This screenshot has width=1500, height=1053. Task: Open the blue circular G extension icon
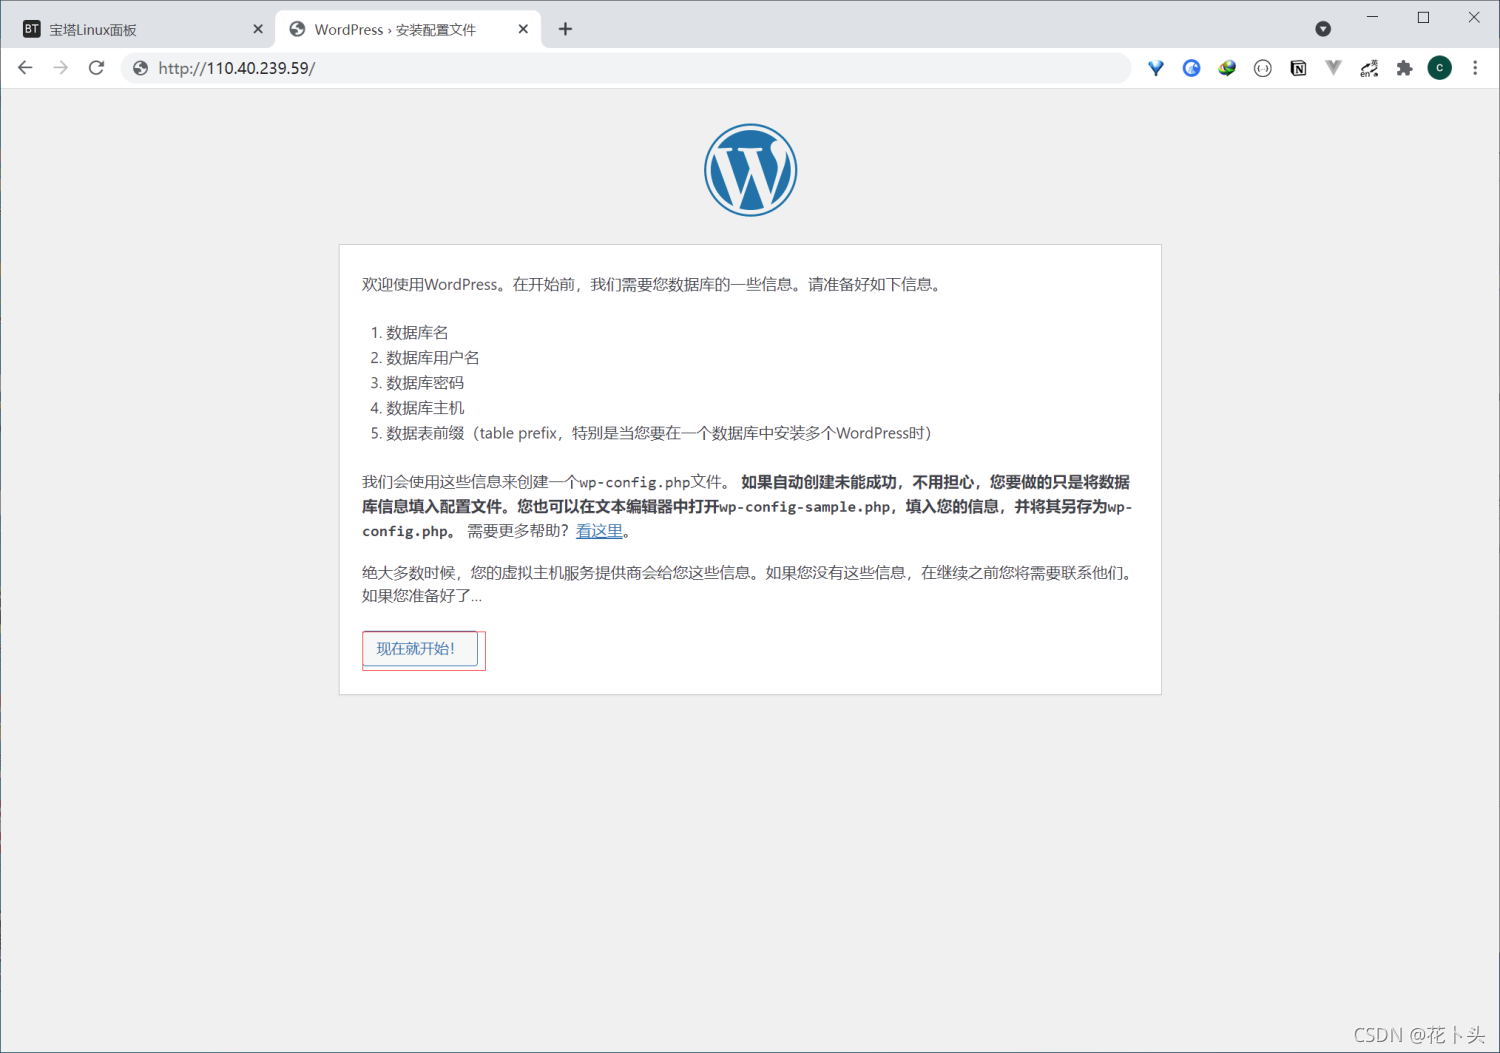tap(1191, 68)
